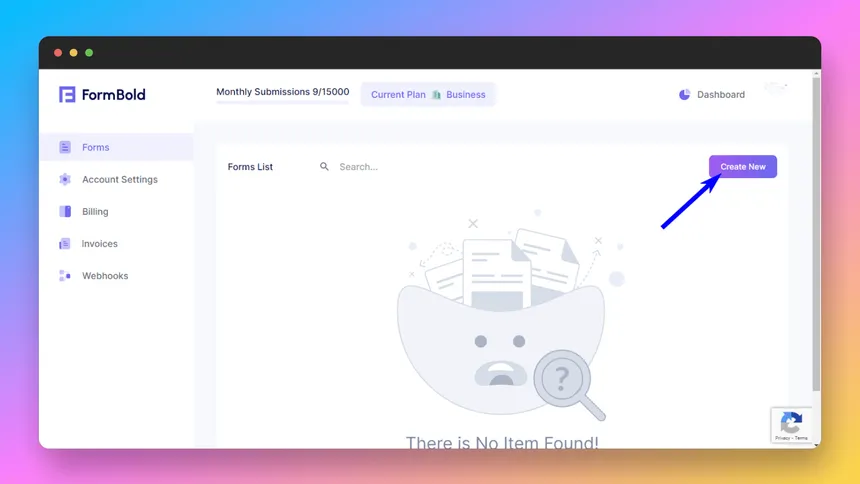Screen dimensions: 860x484
Task: Click the Business plan building icon
Action: (436, 95)
